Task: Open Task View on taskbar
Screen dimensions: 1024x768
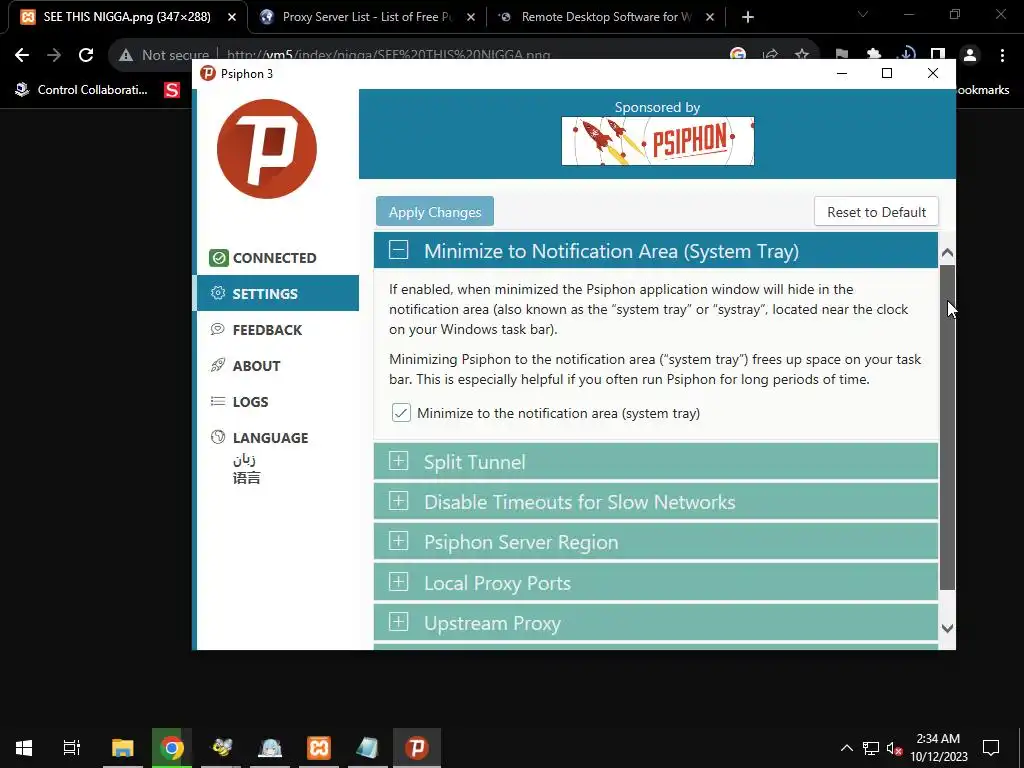Action: coord(71,748)
